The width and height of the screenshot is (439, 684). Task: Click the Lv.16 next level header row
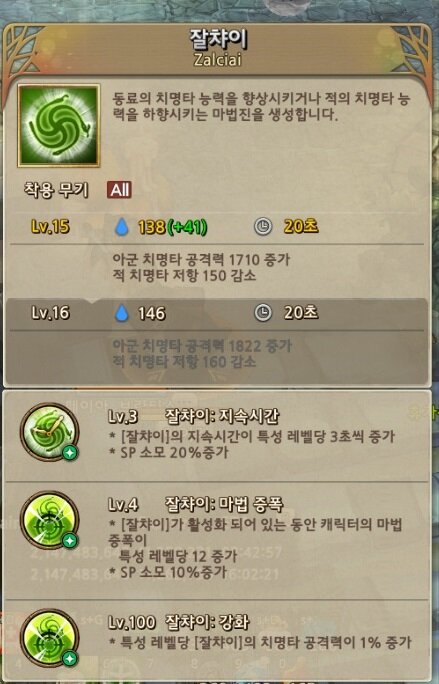coord(216,313)
